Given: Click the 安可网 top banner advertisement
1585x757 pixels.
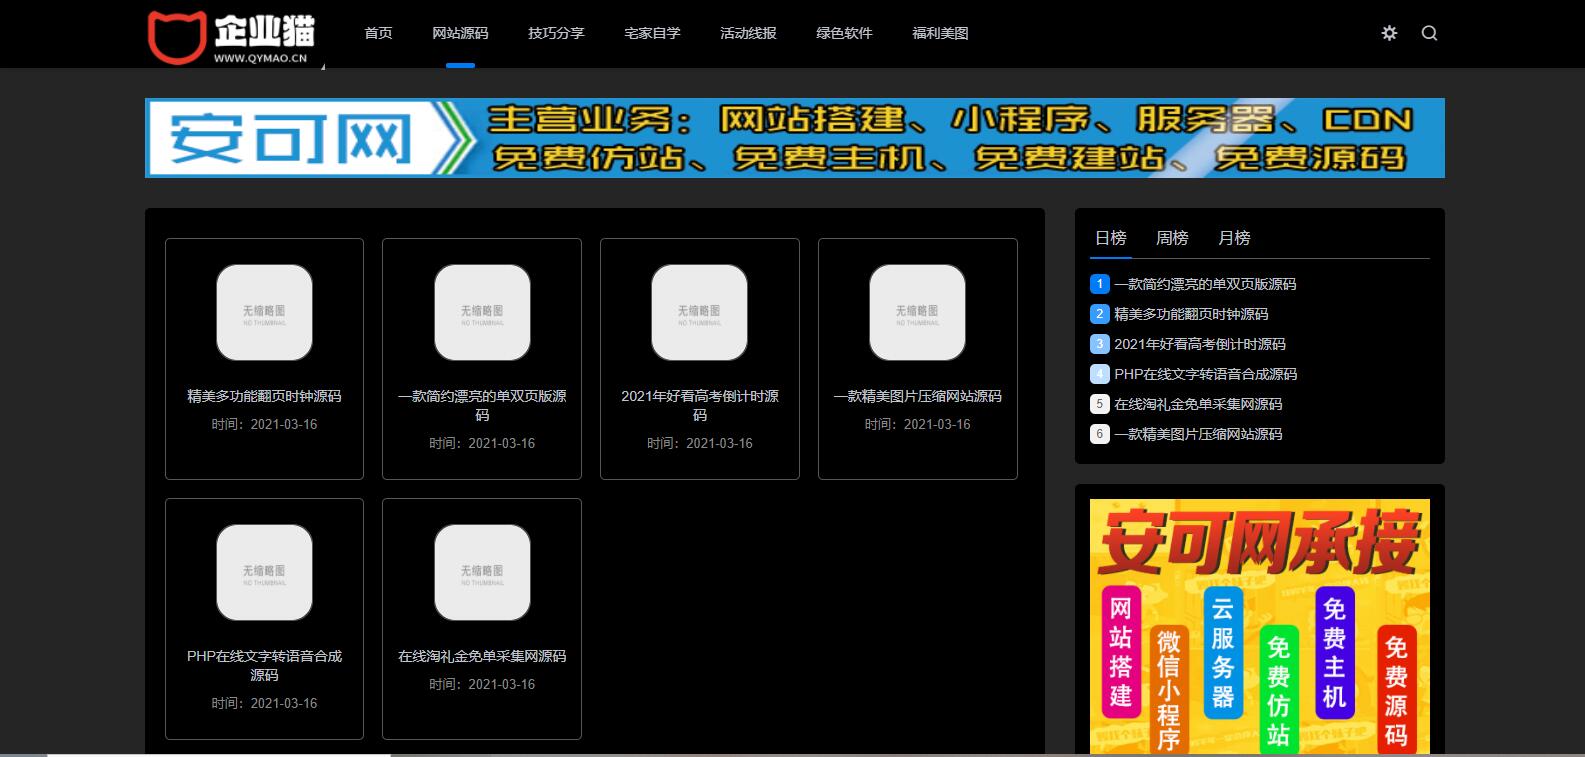Looking at the screenshot, I should coord(794,138).
